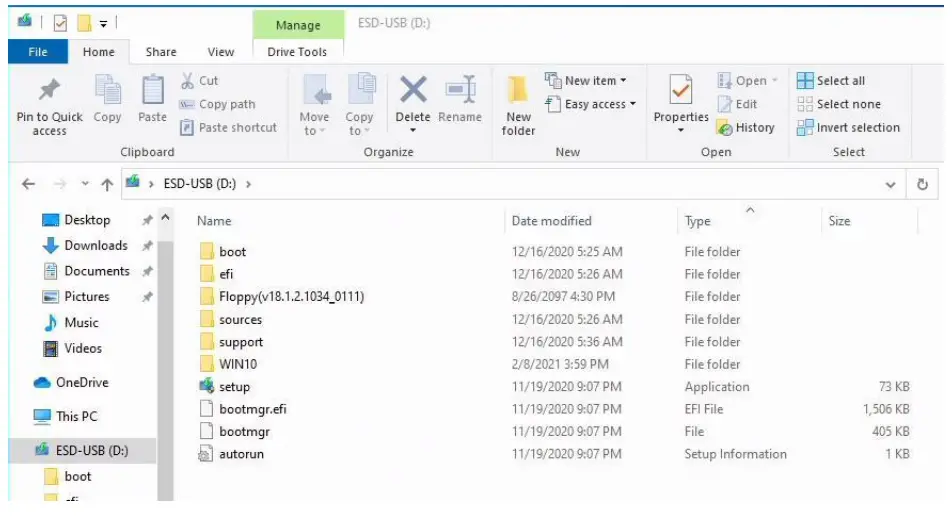The height and width of the screenshot is (531, 952).
Task: Open Videos in navigation pane
Action: [83, 348]
